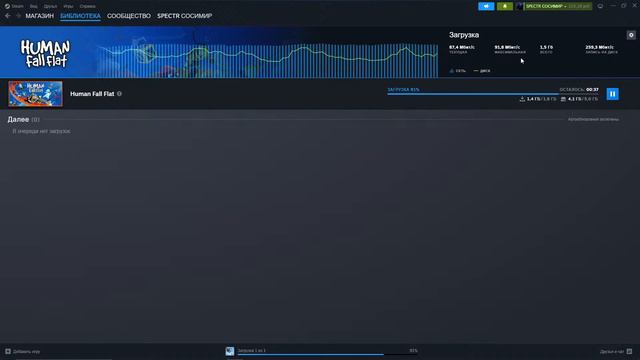Open the green notifications bell
Viewport: 640px width, 360px height.
tap(505, 6)
